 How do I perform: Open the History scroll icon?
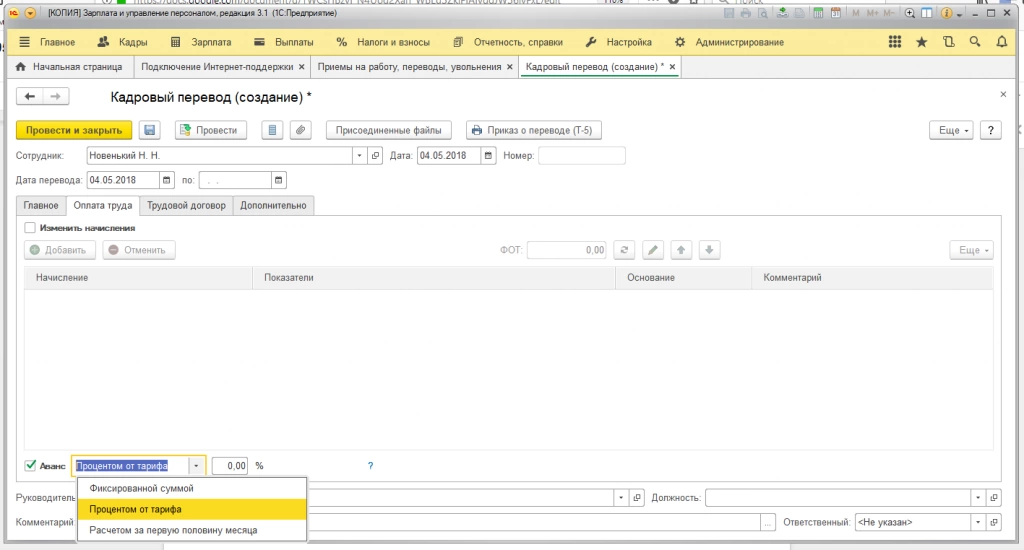[x=948, y=42]
